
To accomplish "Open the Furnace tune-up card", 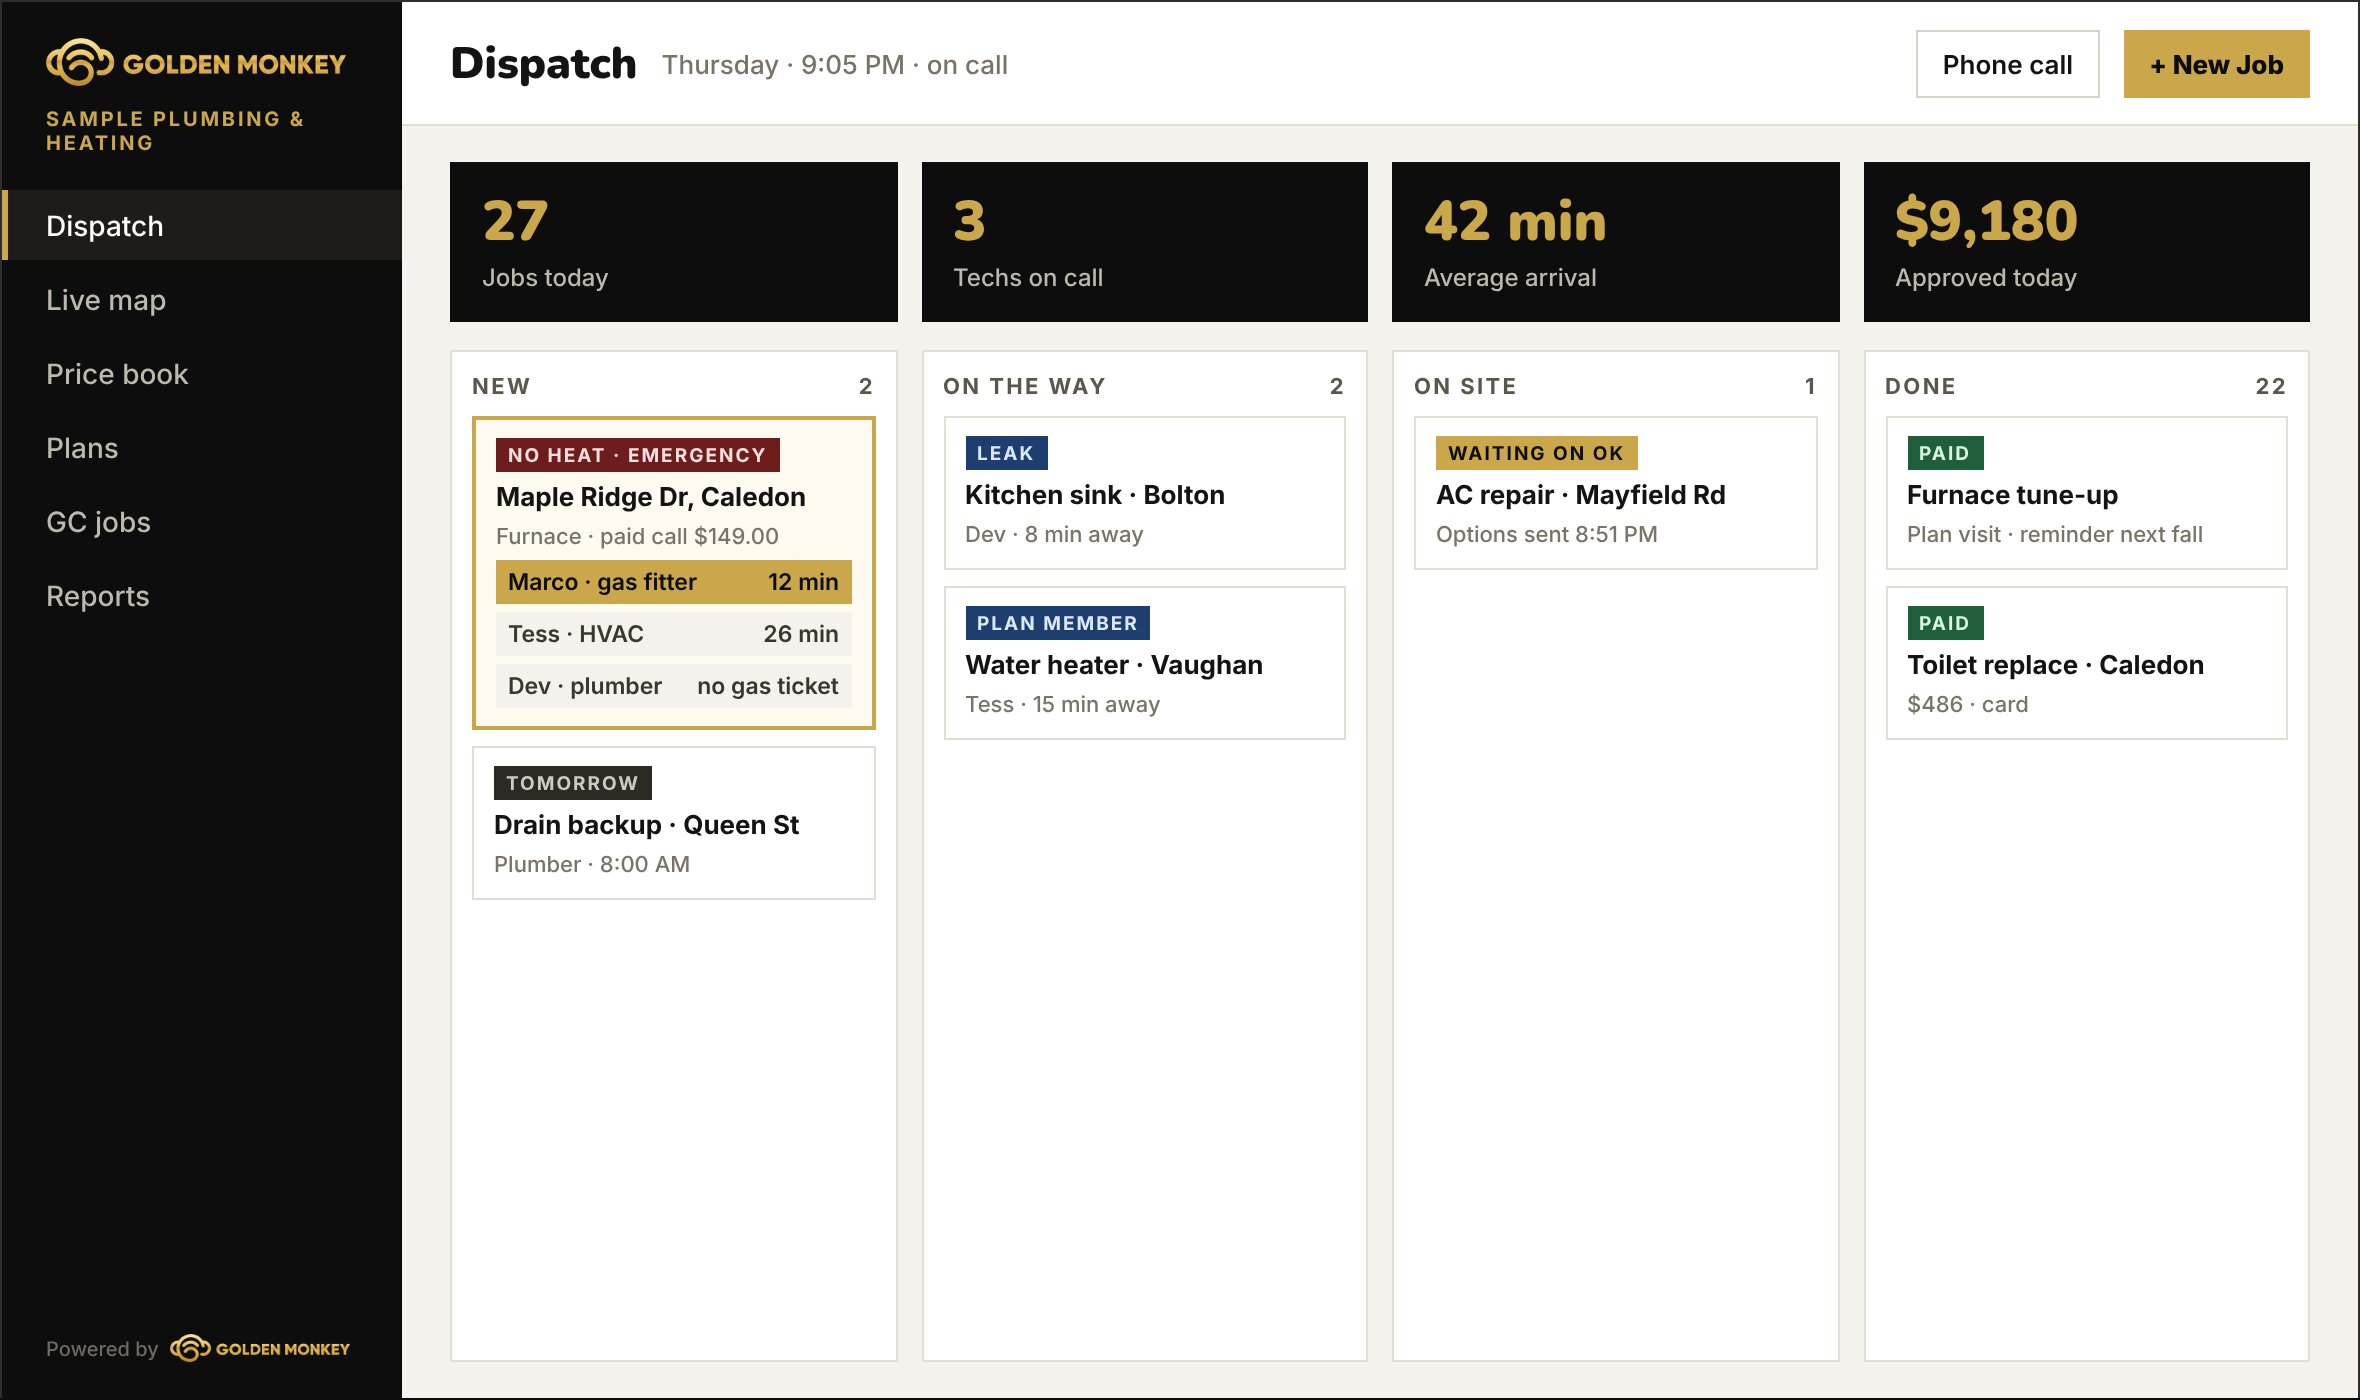I will click(x=2086, y=493).
